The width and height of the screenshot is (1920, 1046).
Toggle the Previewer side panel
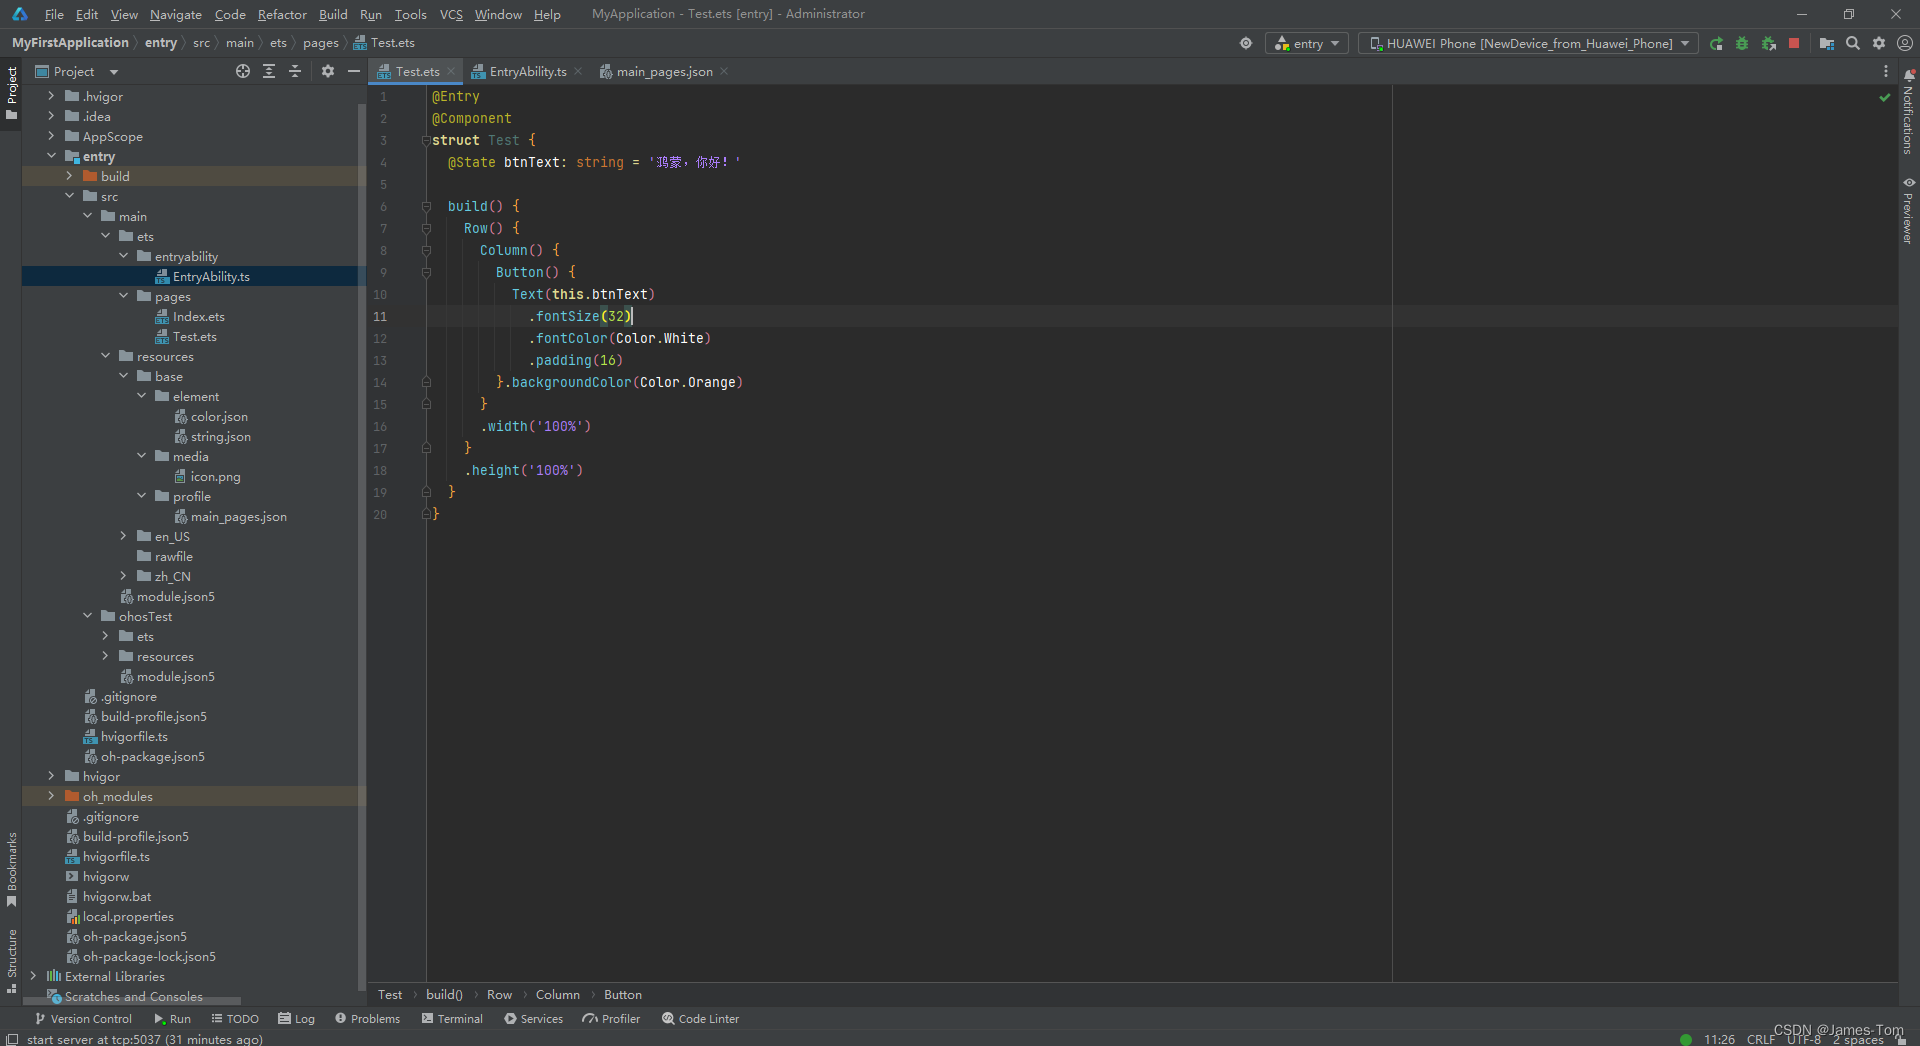tap(1908, 210)
